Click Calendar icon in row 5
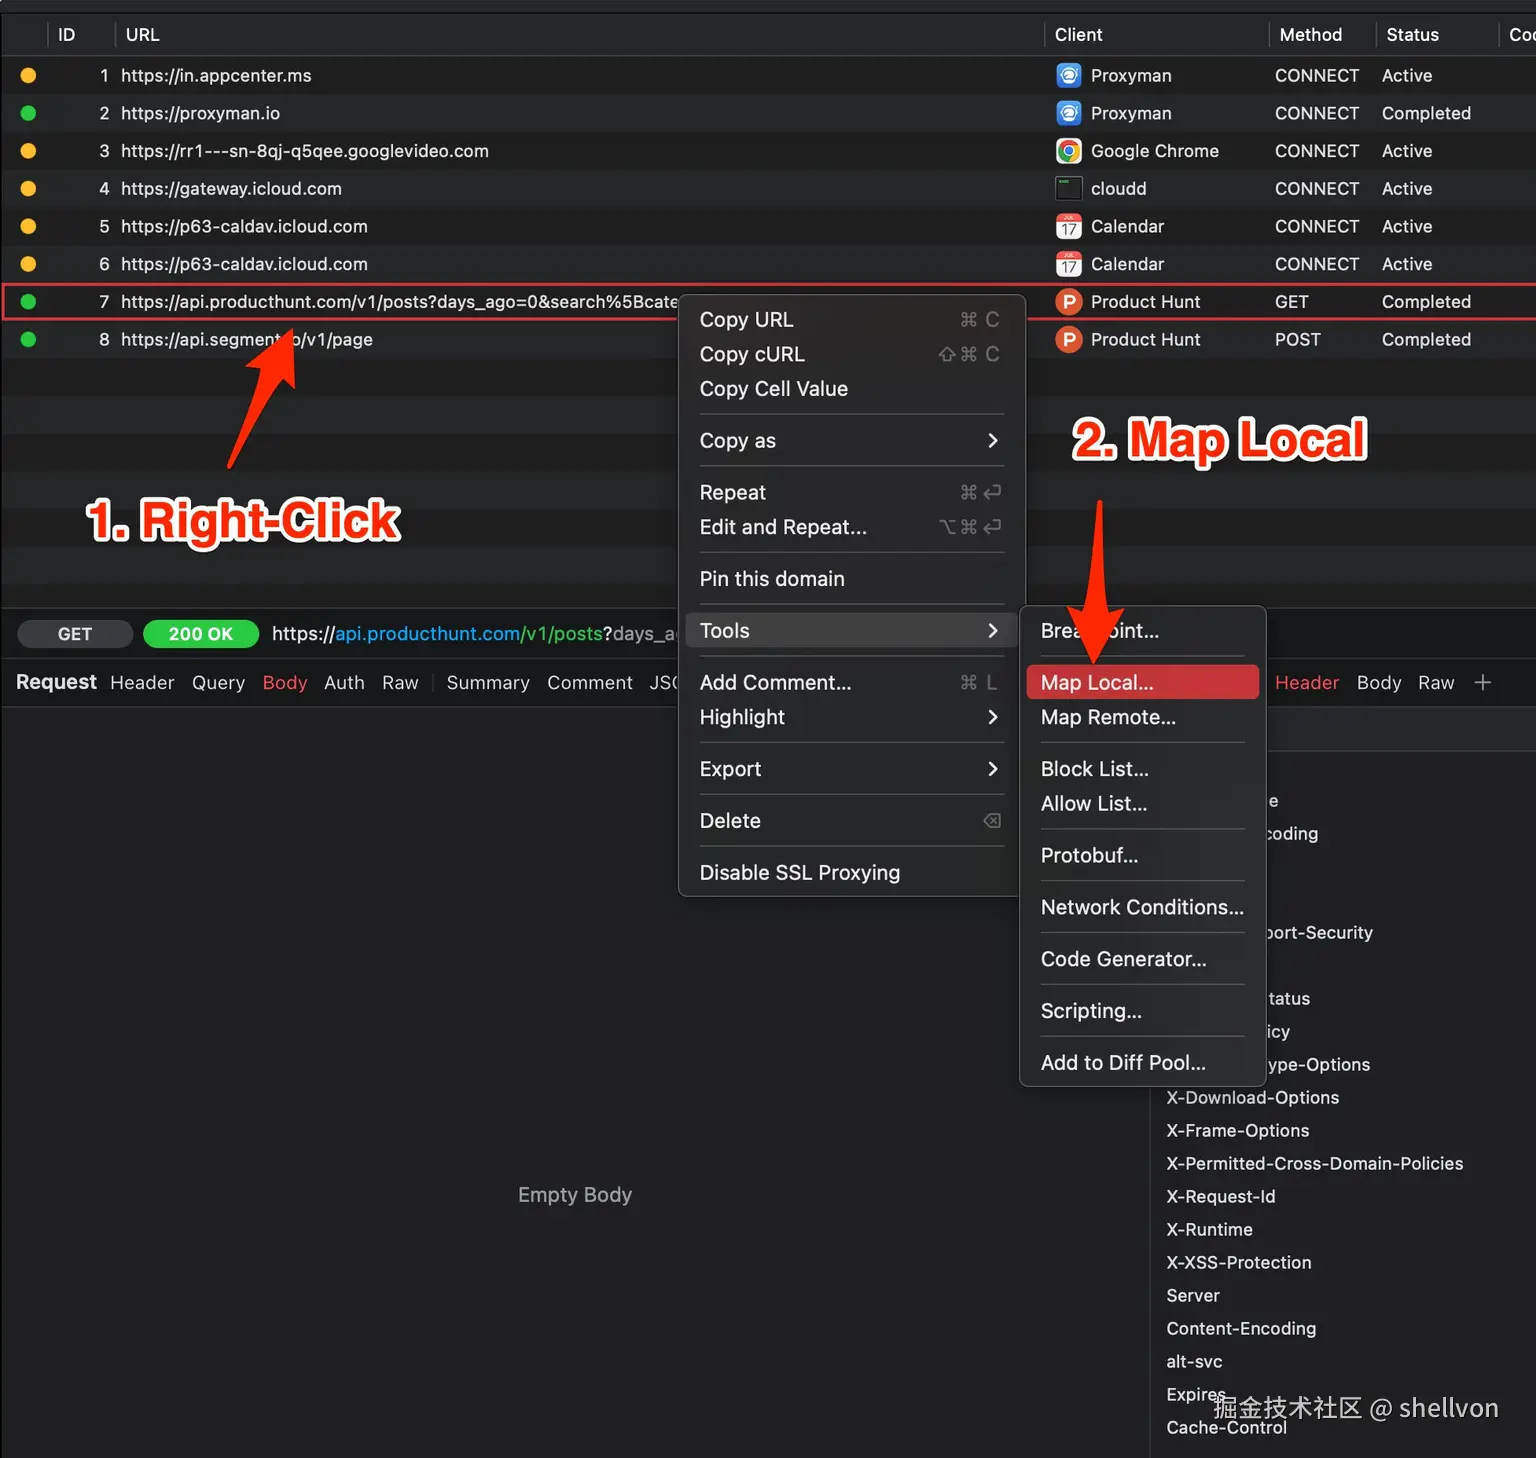Screen dimensions: 1536x1458 (1069, 227)
